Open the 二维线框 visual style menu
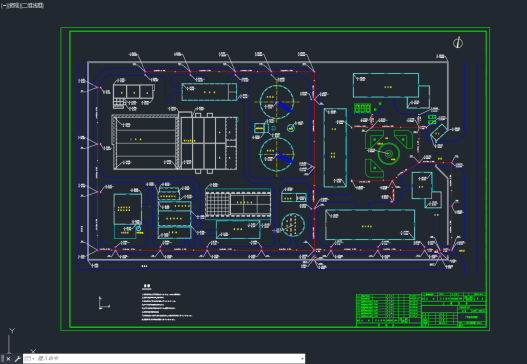This screenshot has height=364, width=527. (32, 6)
